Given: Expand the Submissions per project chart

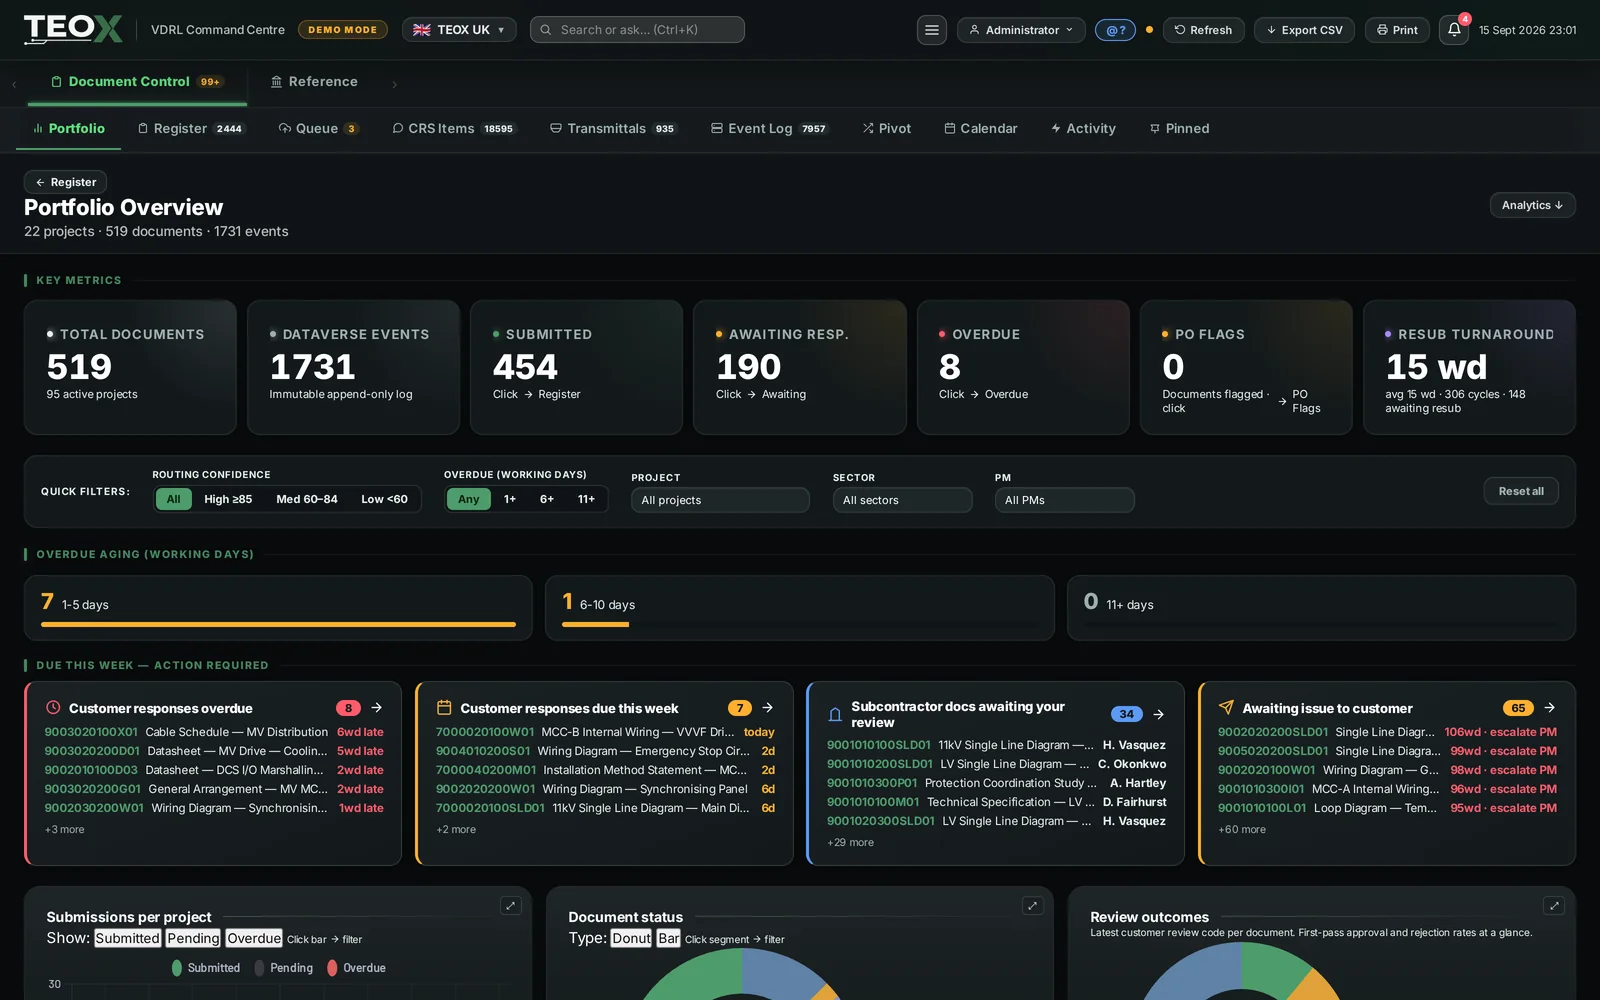Looking at the screenshot, I should [x=510, y=905].
